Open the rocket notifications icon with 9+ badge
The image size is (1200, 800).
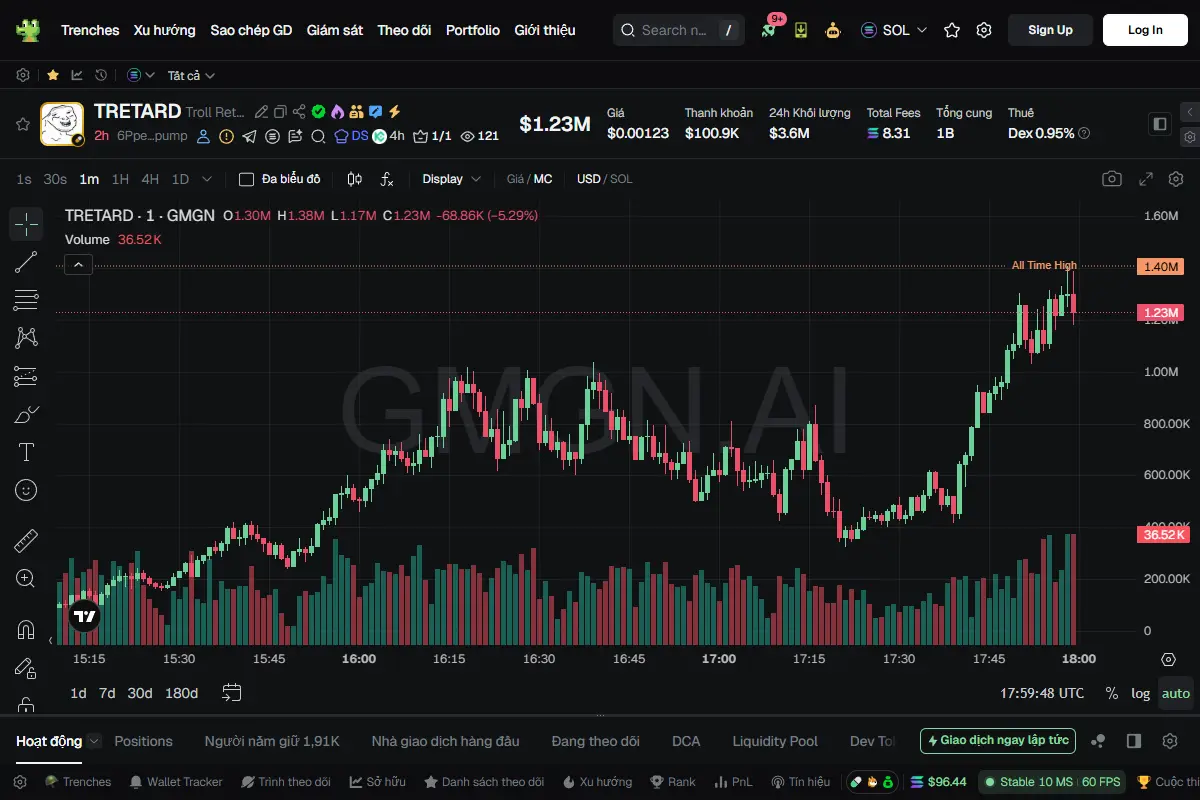[x=768, y=30]
